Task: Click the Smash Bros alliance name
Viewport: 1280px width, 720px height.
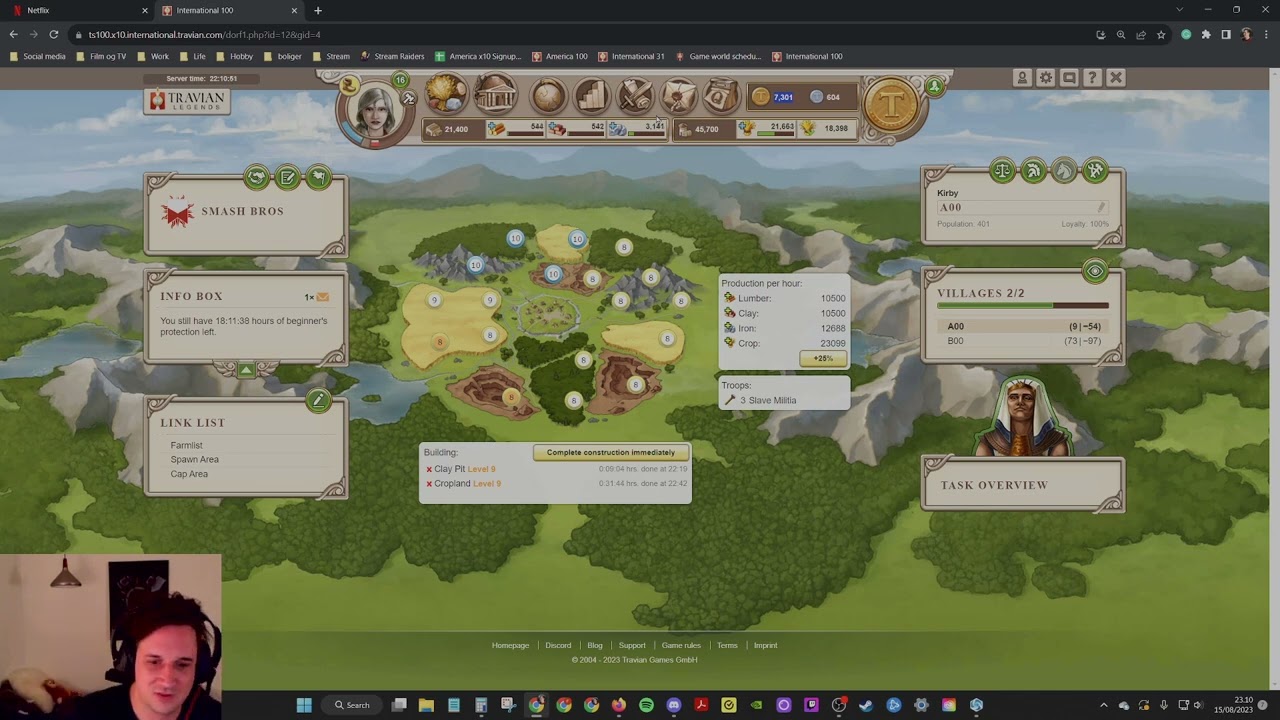Action: coord(242,212)
